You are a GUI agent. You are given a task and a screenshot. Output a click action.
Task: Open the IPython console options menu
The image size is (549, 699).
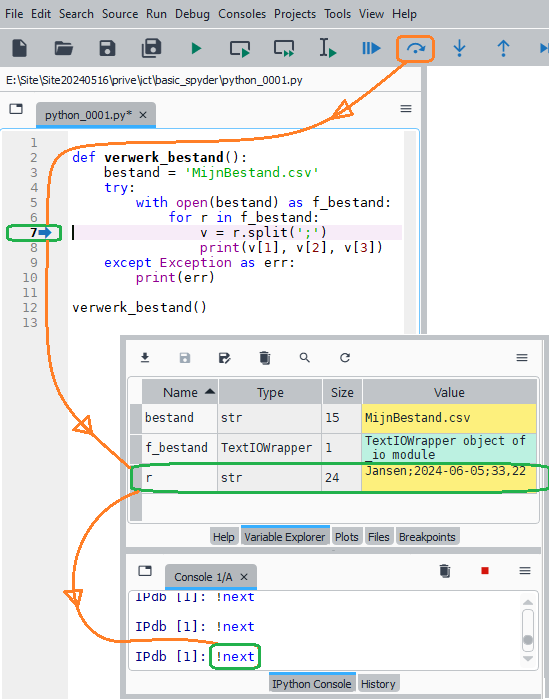point(525,571)
